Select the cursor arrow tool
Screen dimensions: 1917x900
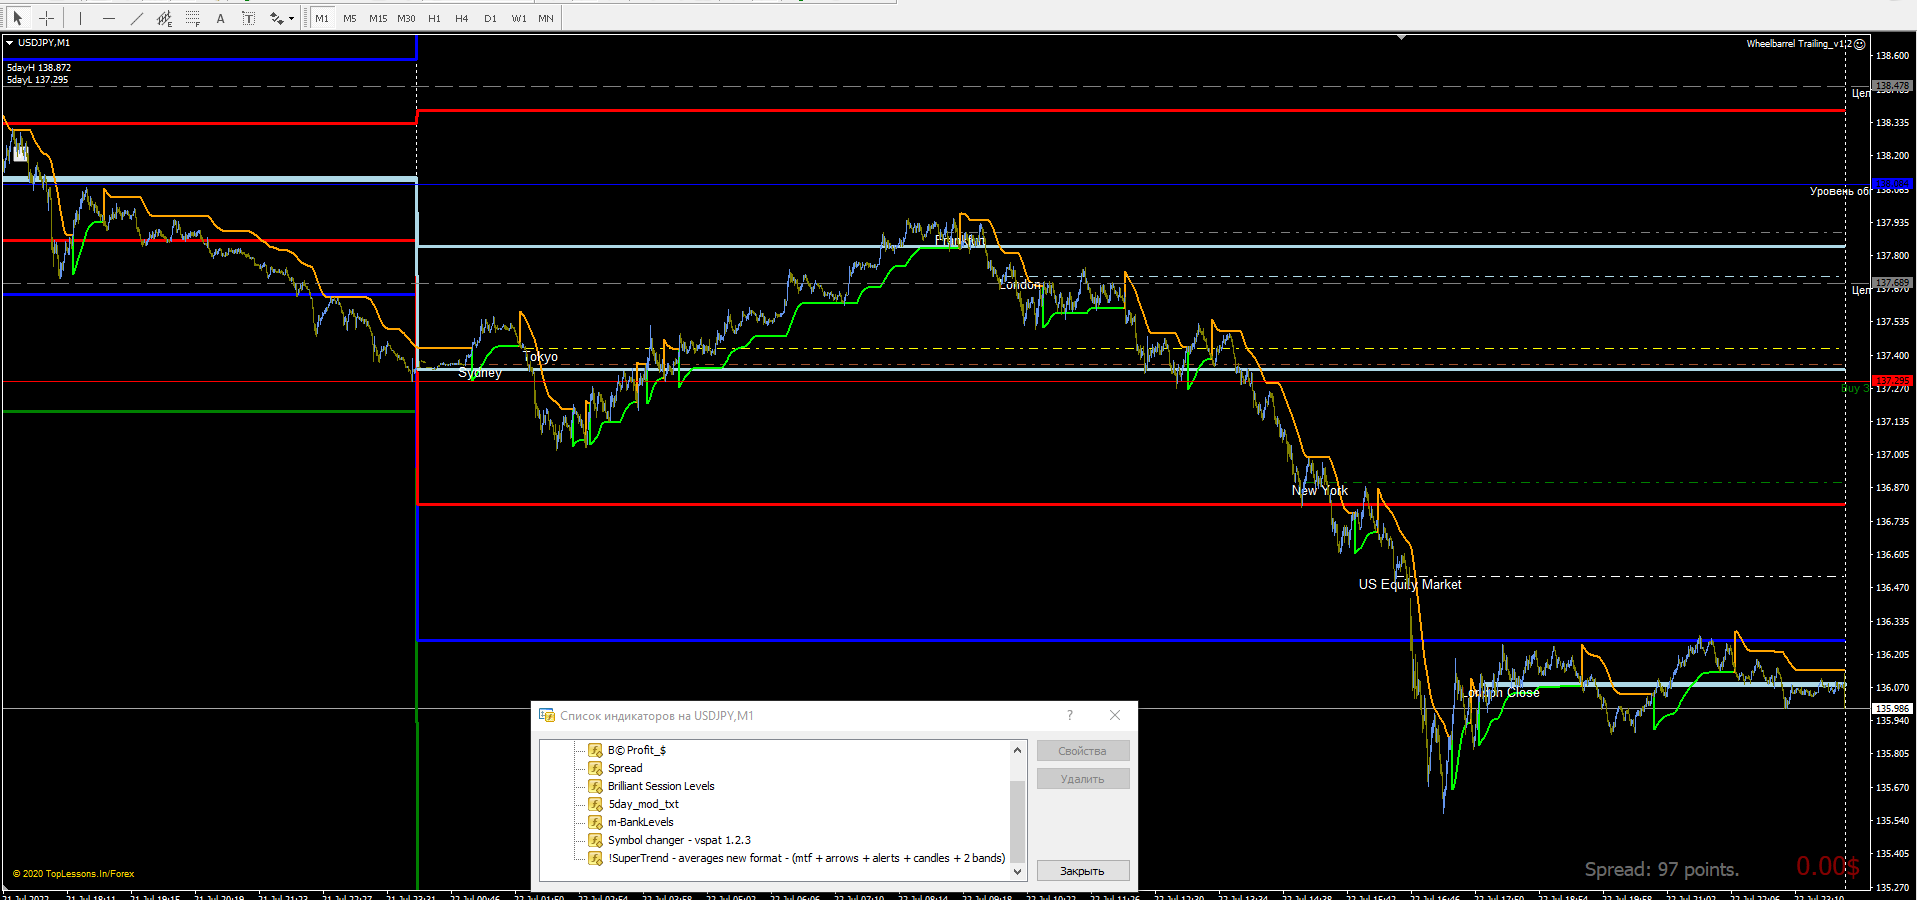pyautogui.click(x=17, y=18)
